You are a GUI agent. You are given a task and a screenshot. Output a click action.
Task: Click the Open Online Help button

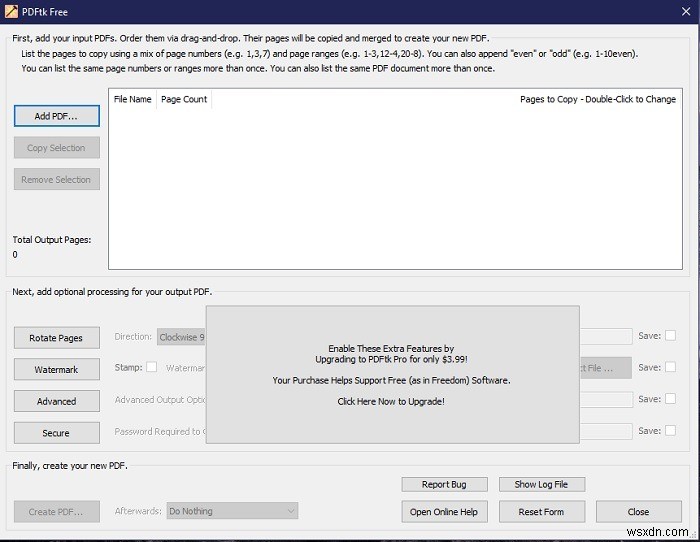[444, 512]
